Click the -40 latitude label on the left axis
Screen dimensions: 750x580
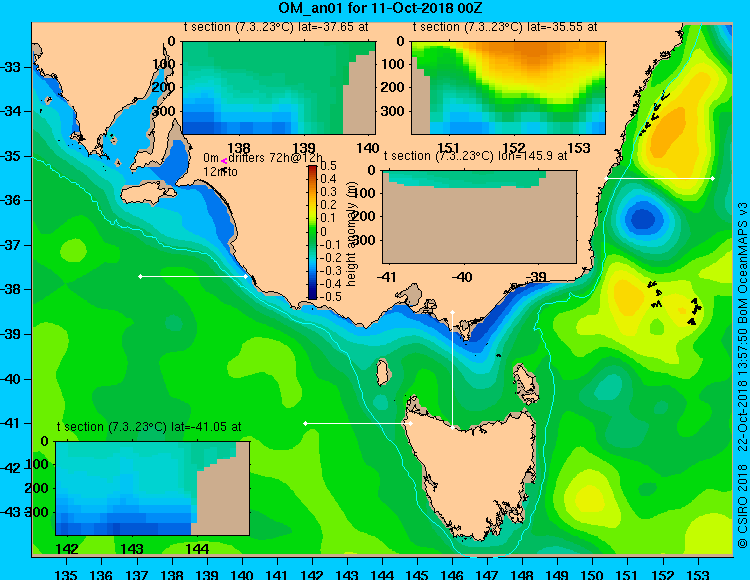[11, 379]
